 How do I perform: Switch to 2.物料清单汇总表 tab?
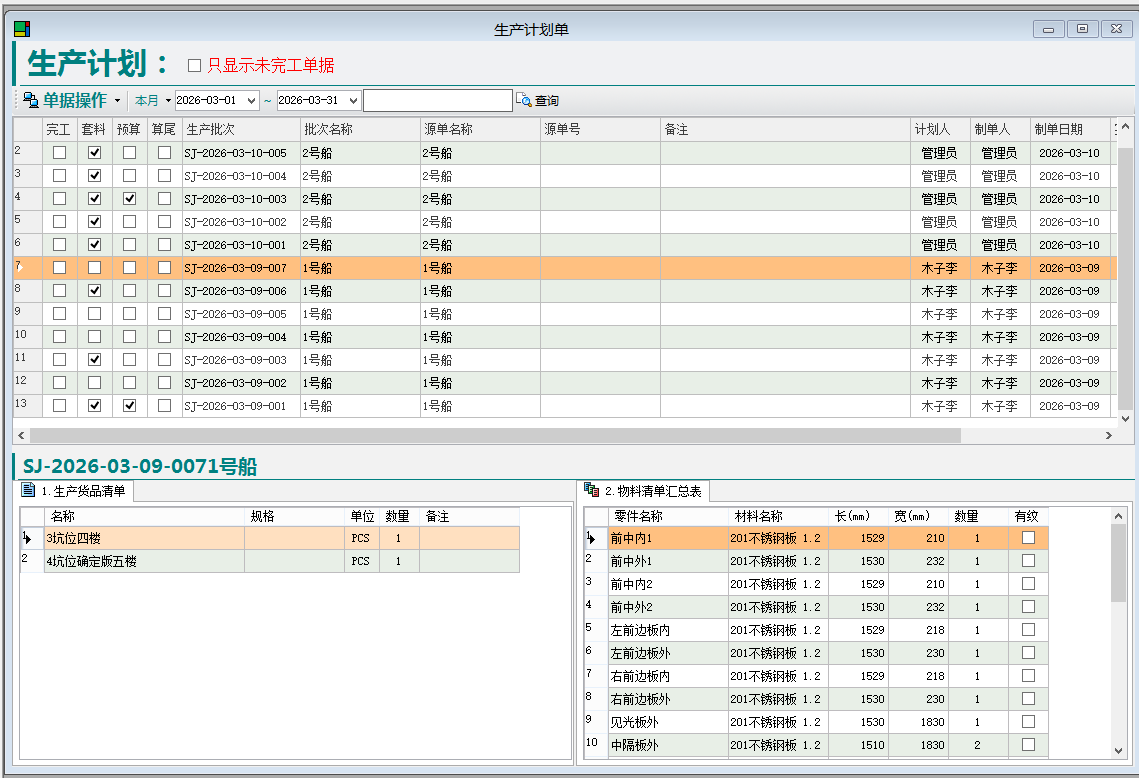tap(645, 491)
